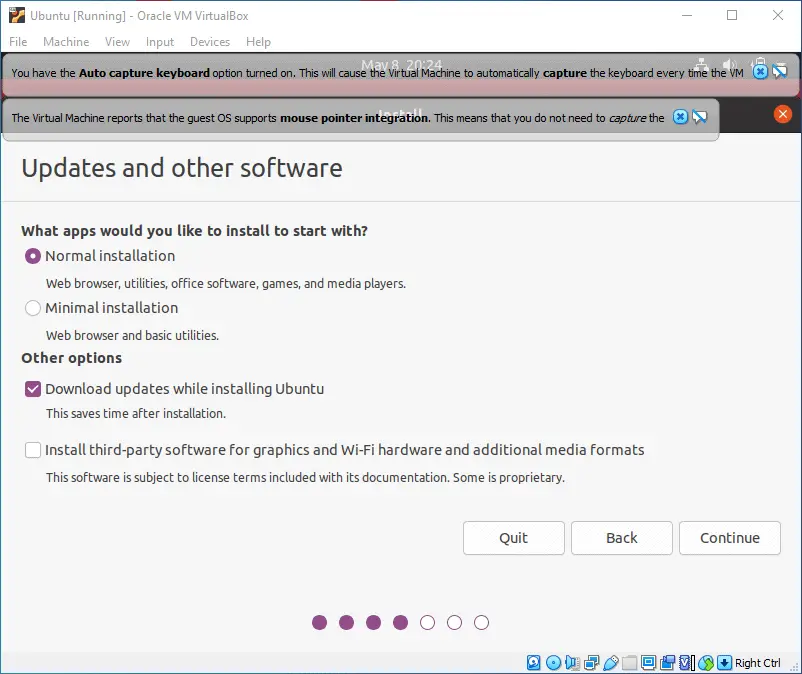Click the Continue button
Screen dimensions: 802x674
tap(729, 537)
